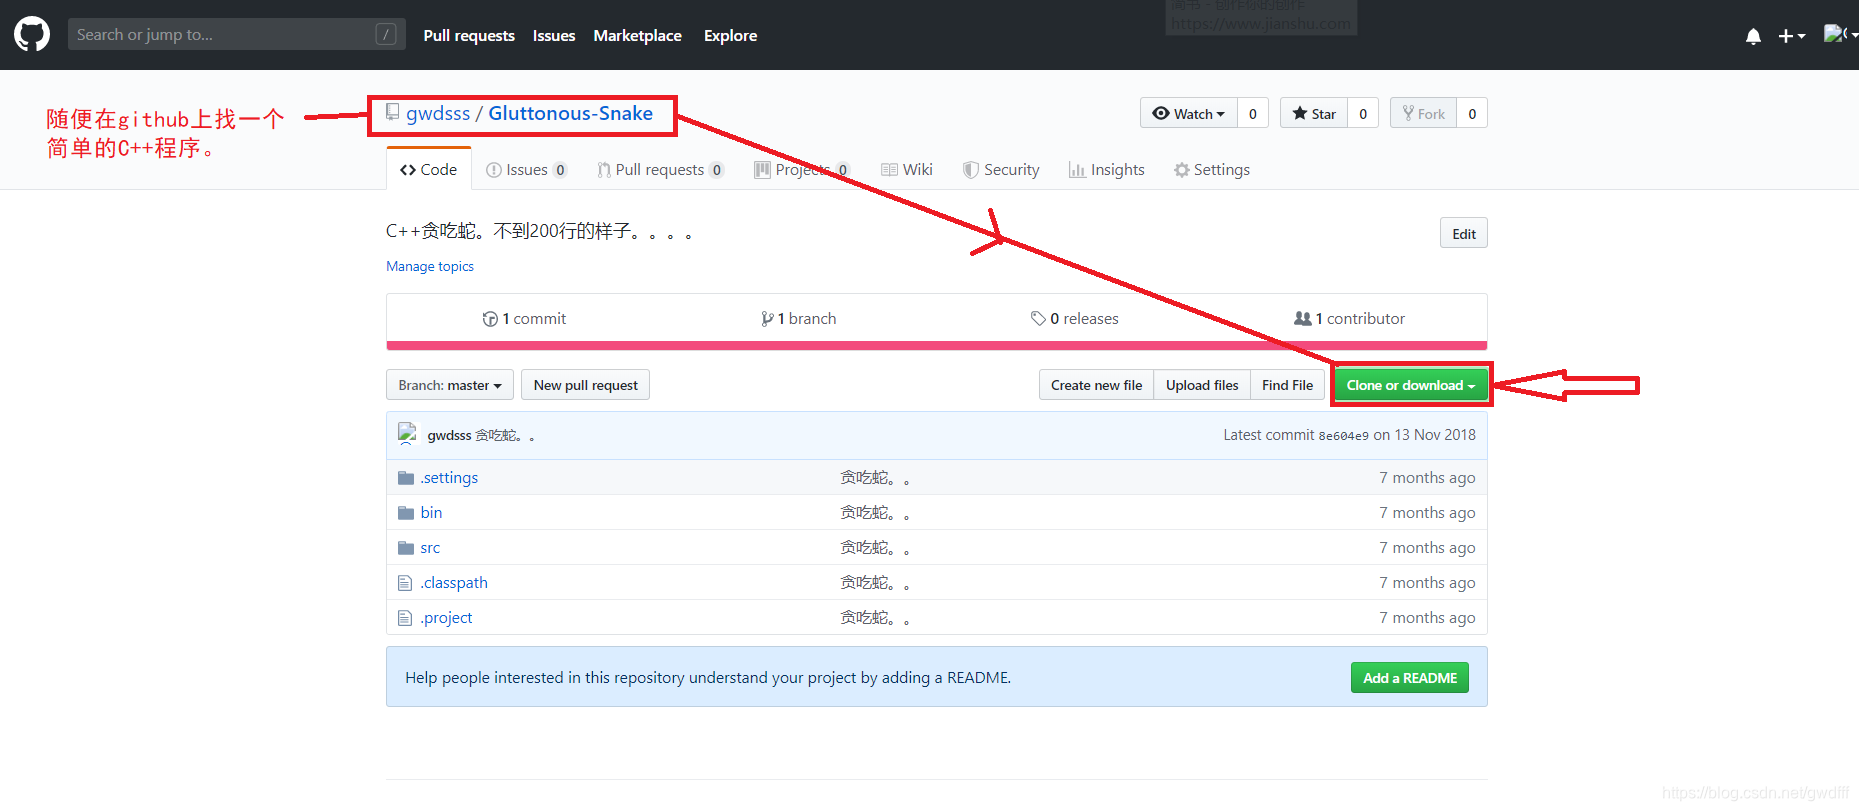Click Edit for the repository description
Screen dimensions: 1859x811
[x=1464, y=233]
